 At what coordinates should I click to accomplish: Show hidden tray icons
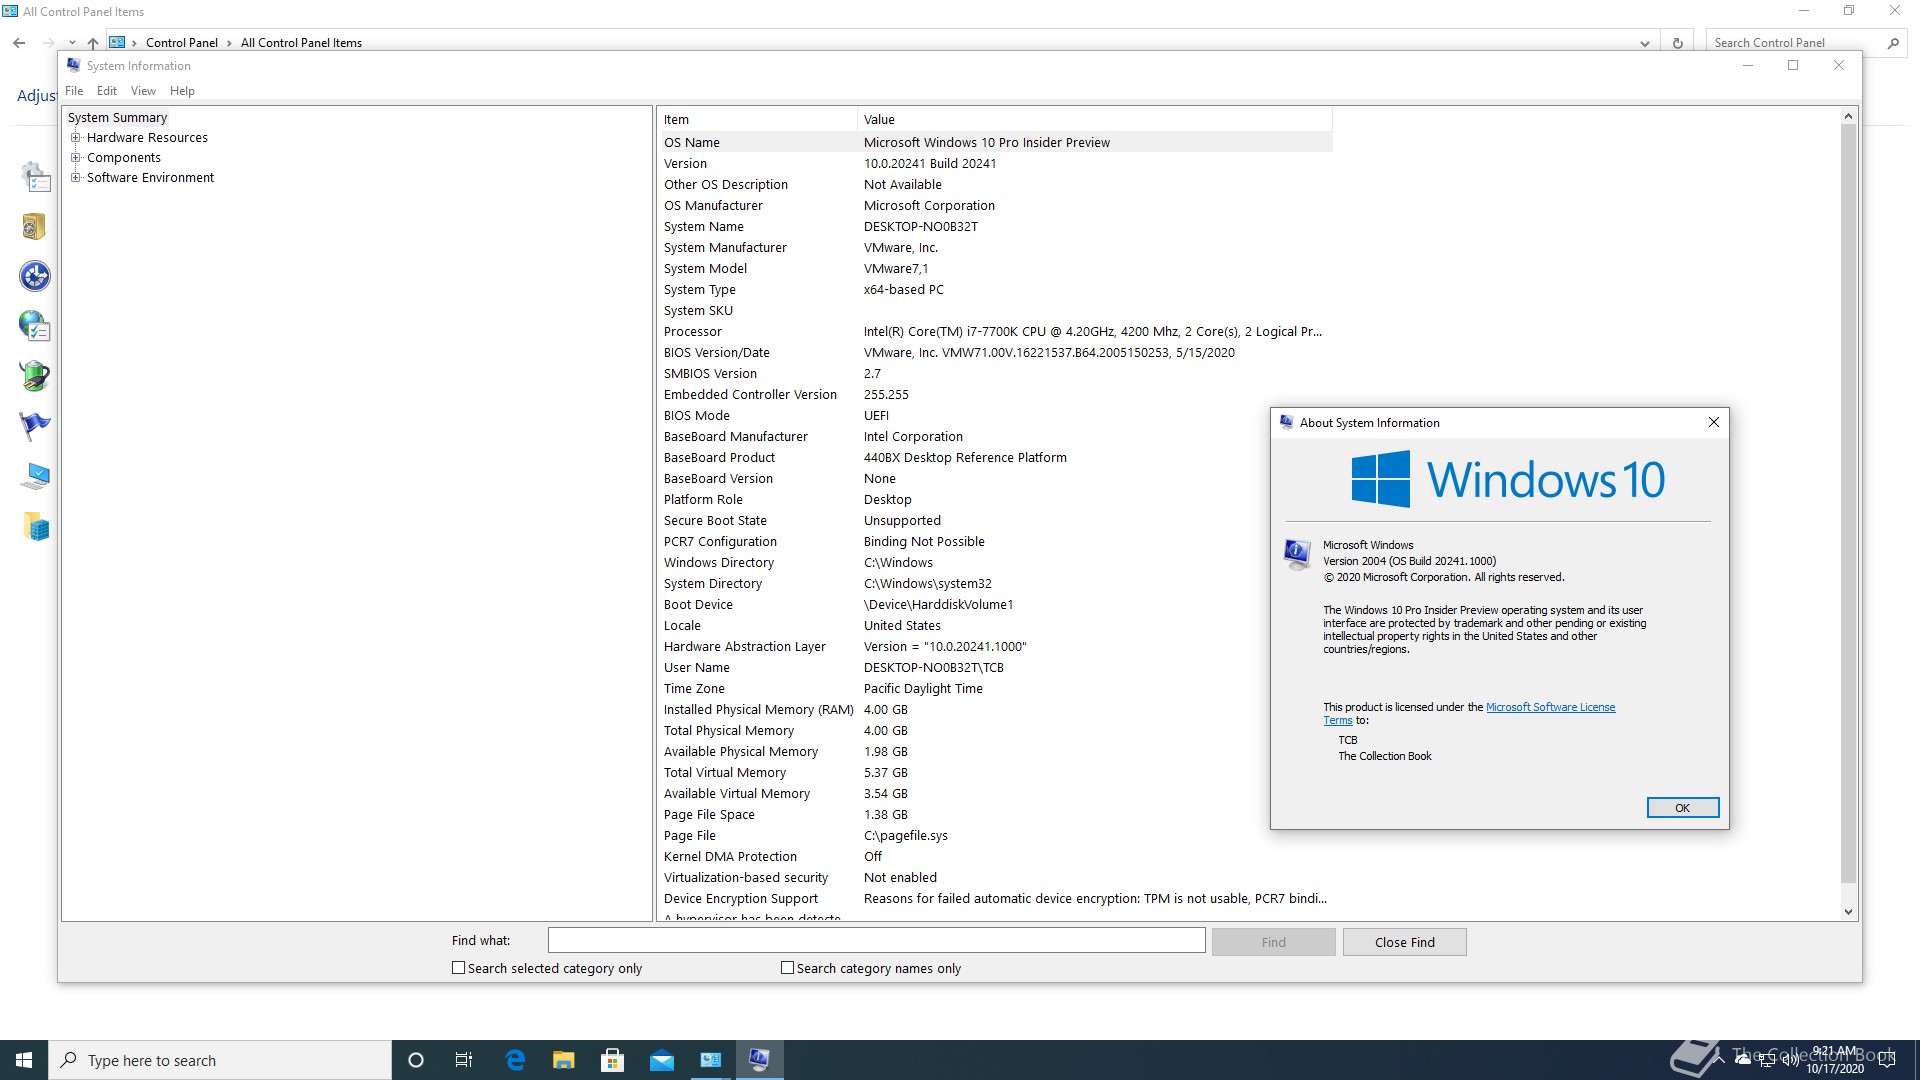1719,1059
